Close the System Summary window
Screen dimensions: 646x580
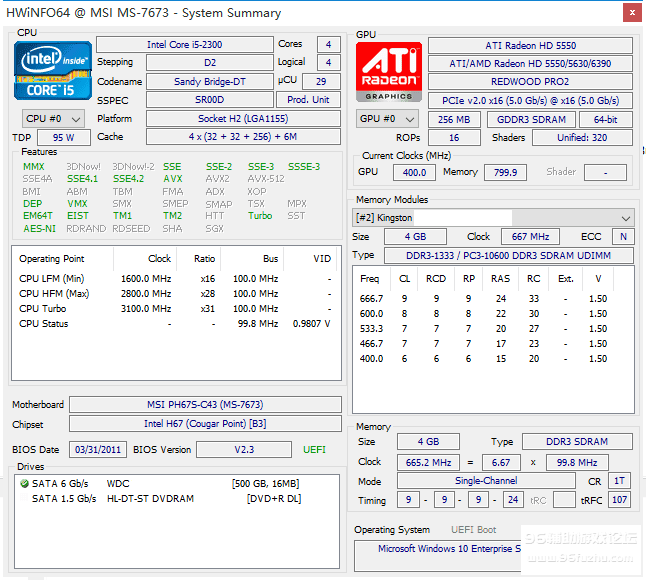pos(632,13)
